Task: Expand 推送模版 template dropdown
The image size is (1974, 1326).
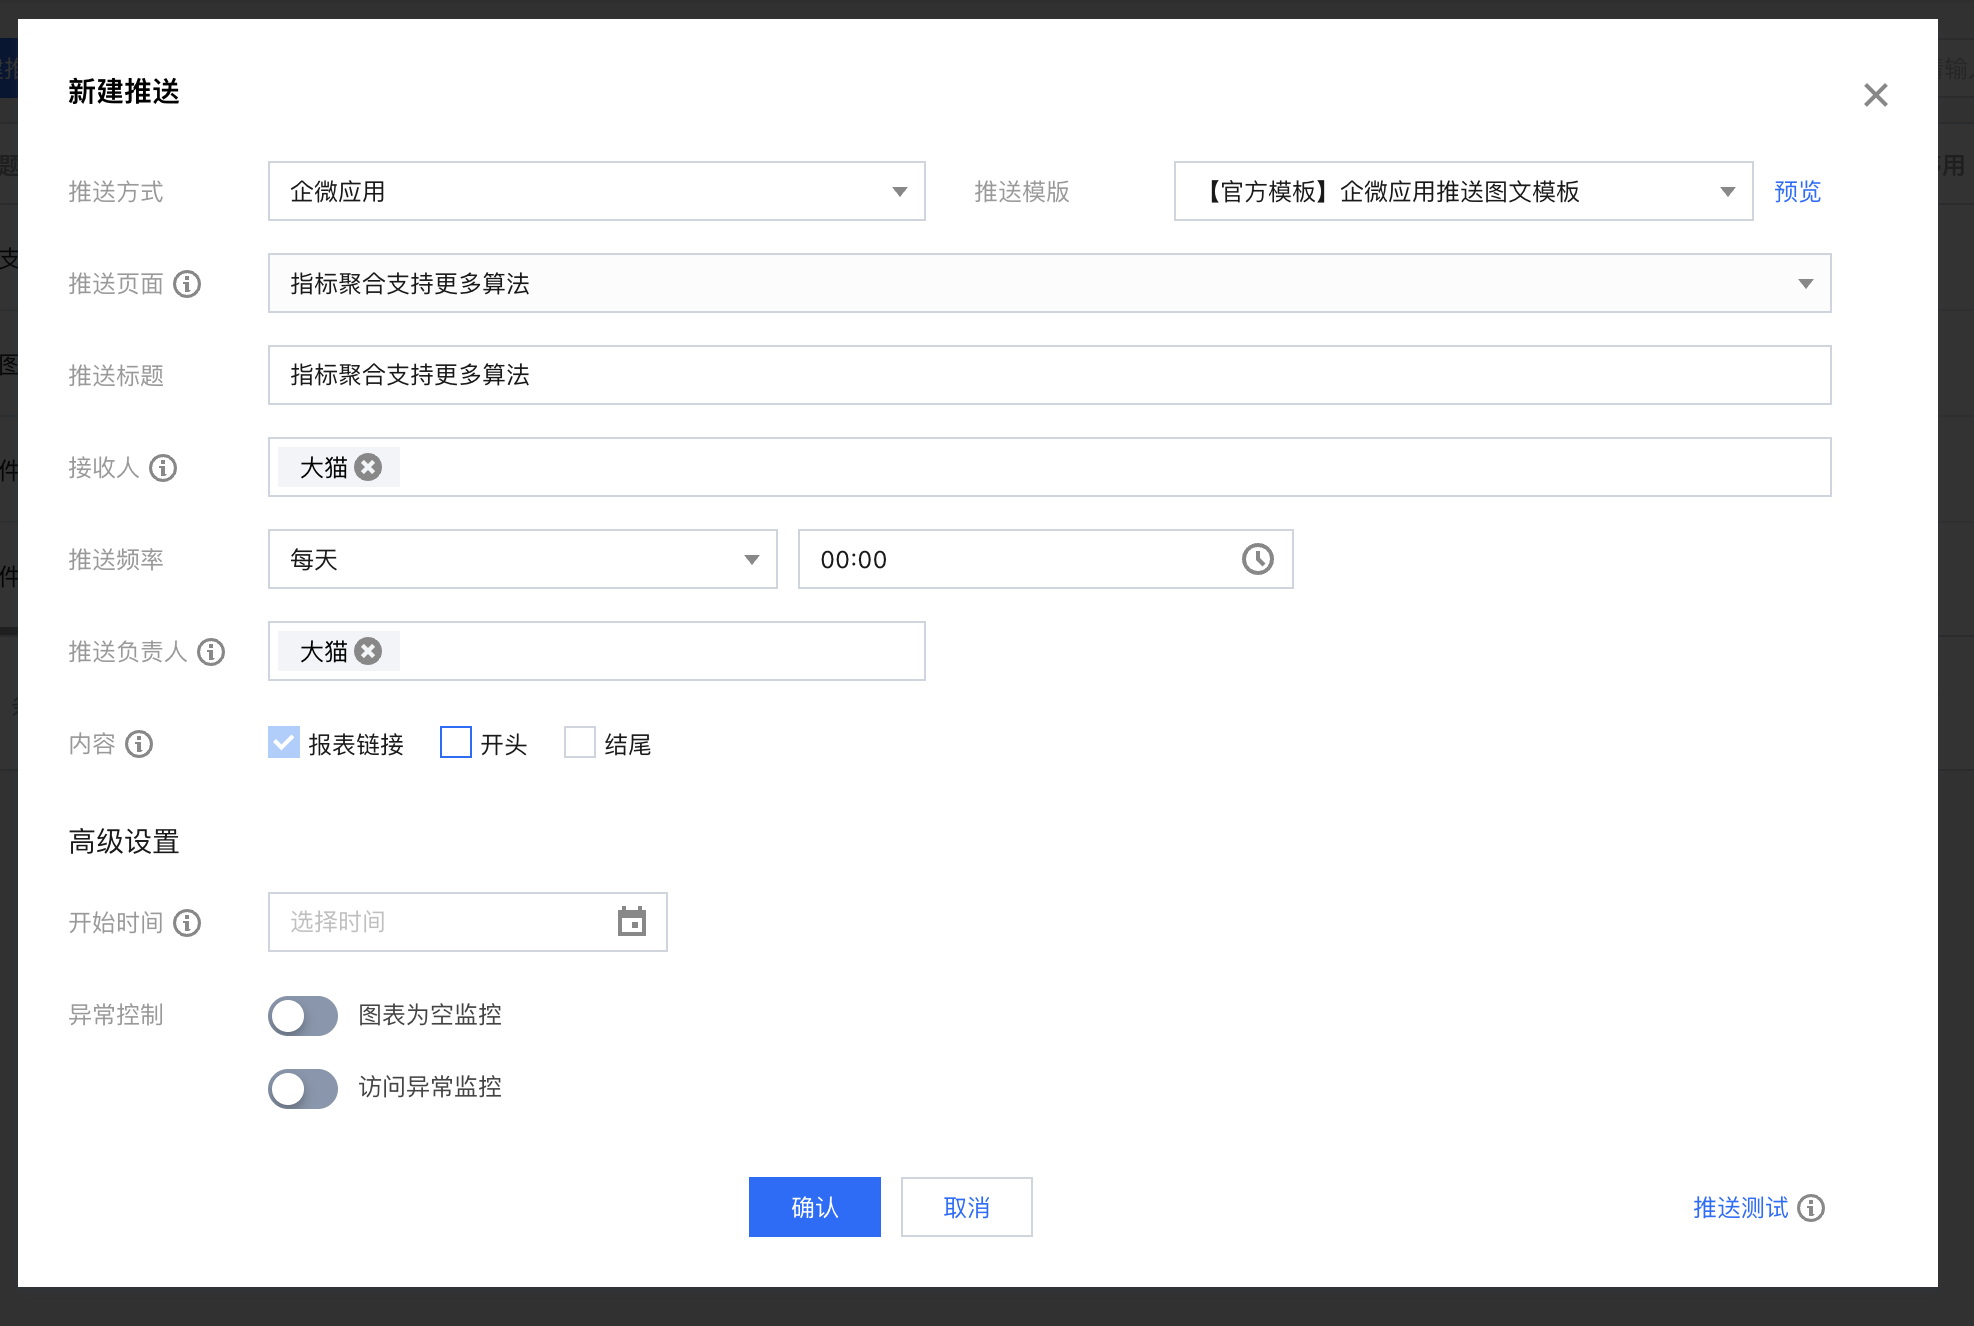Action: [1462, 191]
